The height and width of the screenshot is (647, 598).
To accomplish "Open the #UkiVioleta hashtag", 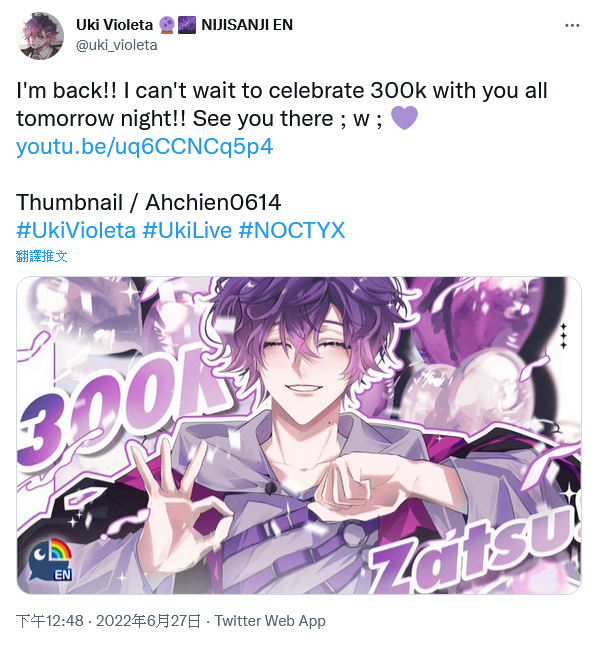I will pos(76,230).
